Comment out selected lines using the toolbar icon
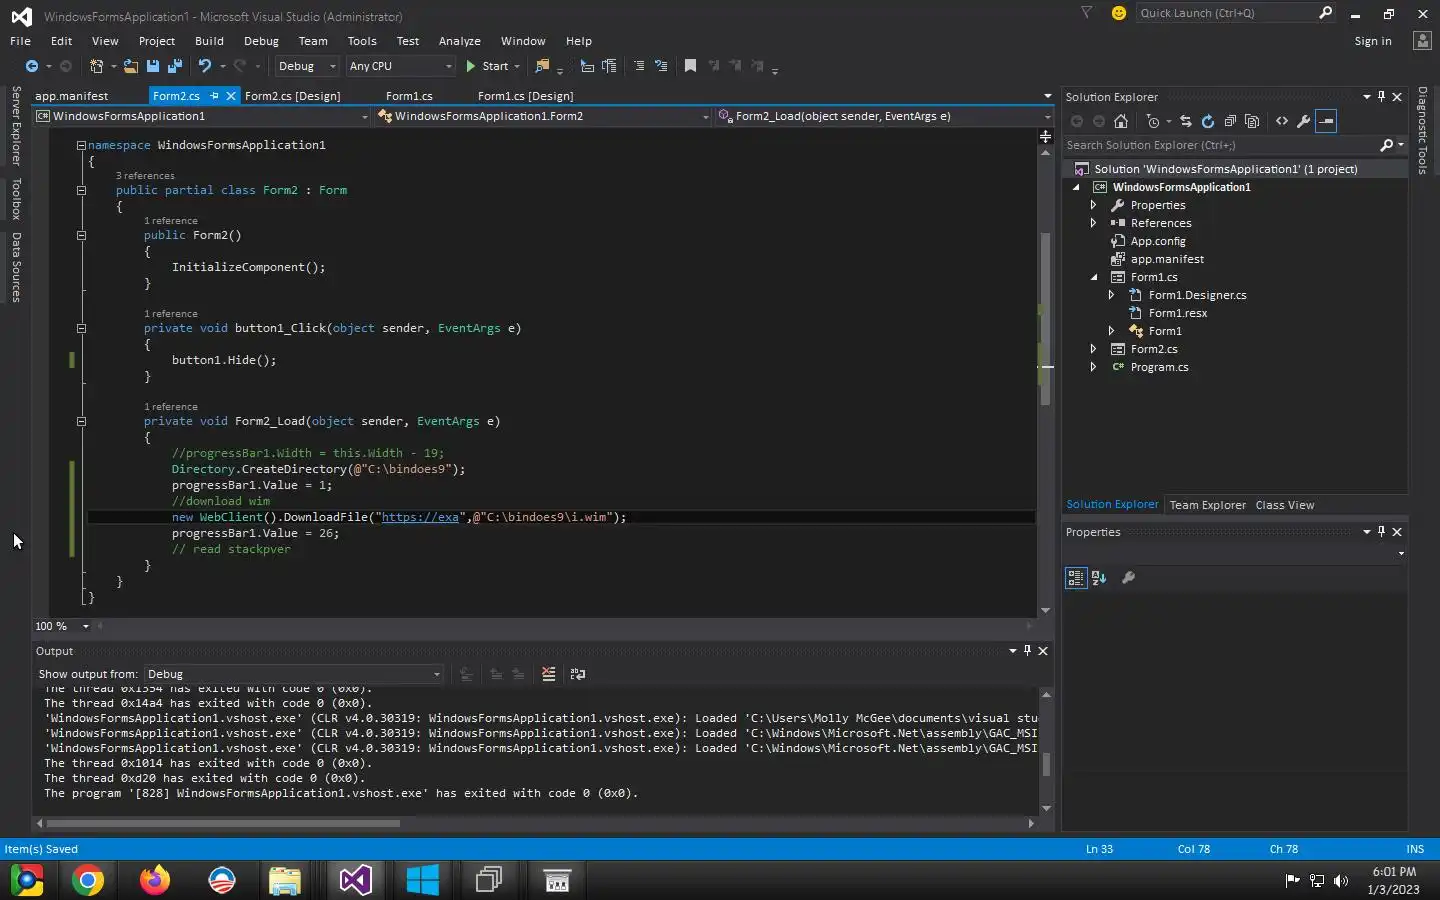This screenshot has height=900, width=1440. pos(639,66)
